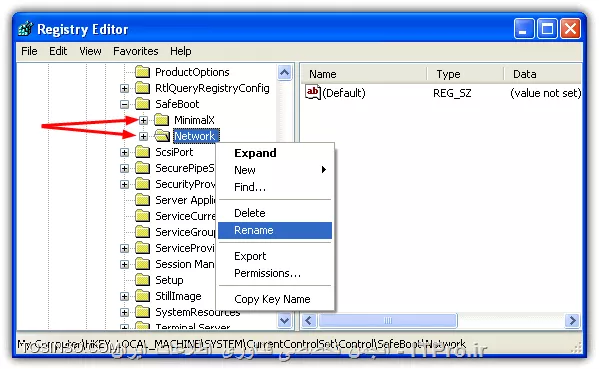The width and height of the screenshot is (599, 369).
Task: Select the SafeBoot folder icon
Action: [x=143, y=104]
